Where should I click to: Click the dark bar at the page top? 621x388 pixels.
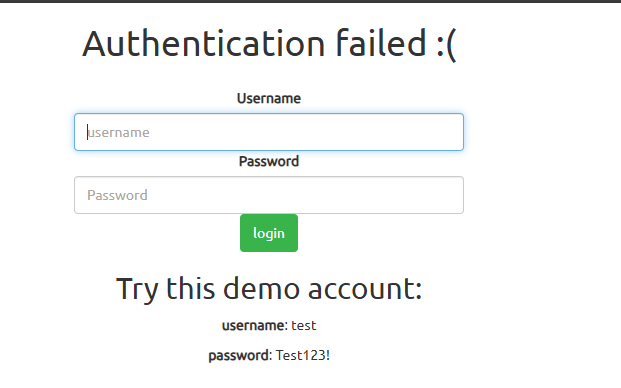pyautogui.click(x=310, y=1)
